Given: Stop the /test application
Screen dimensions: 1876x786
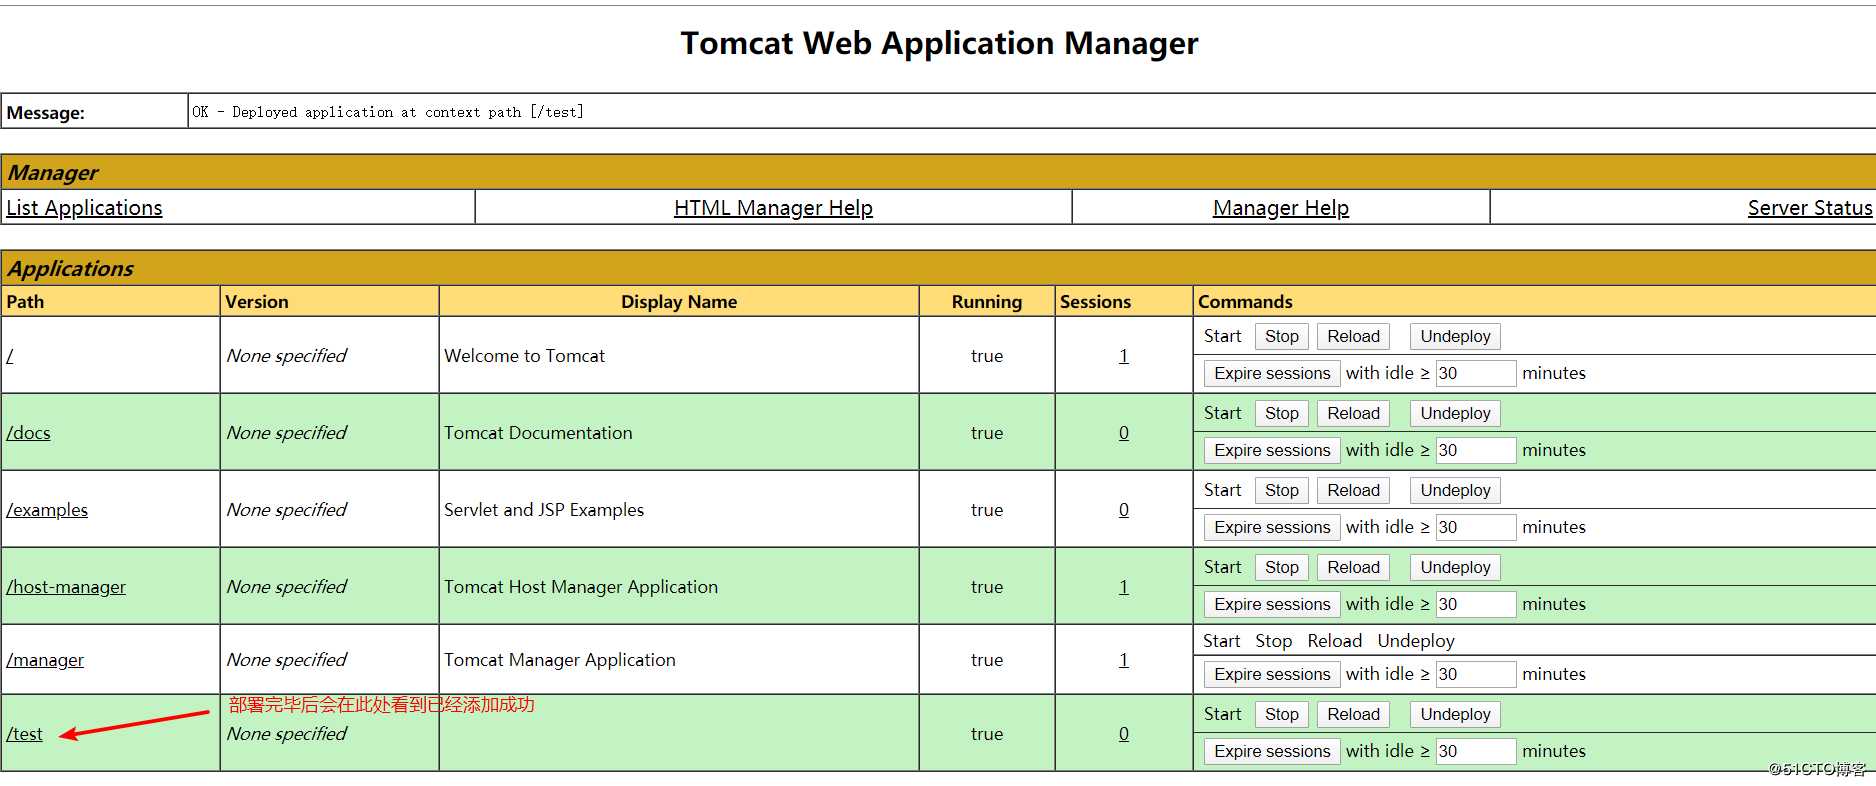Looking at the screenshot, I should pyautogui.click(x=1281, y=715).
